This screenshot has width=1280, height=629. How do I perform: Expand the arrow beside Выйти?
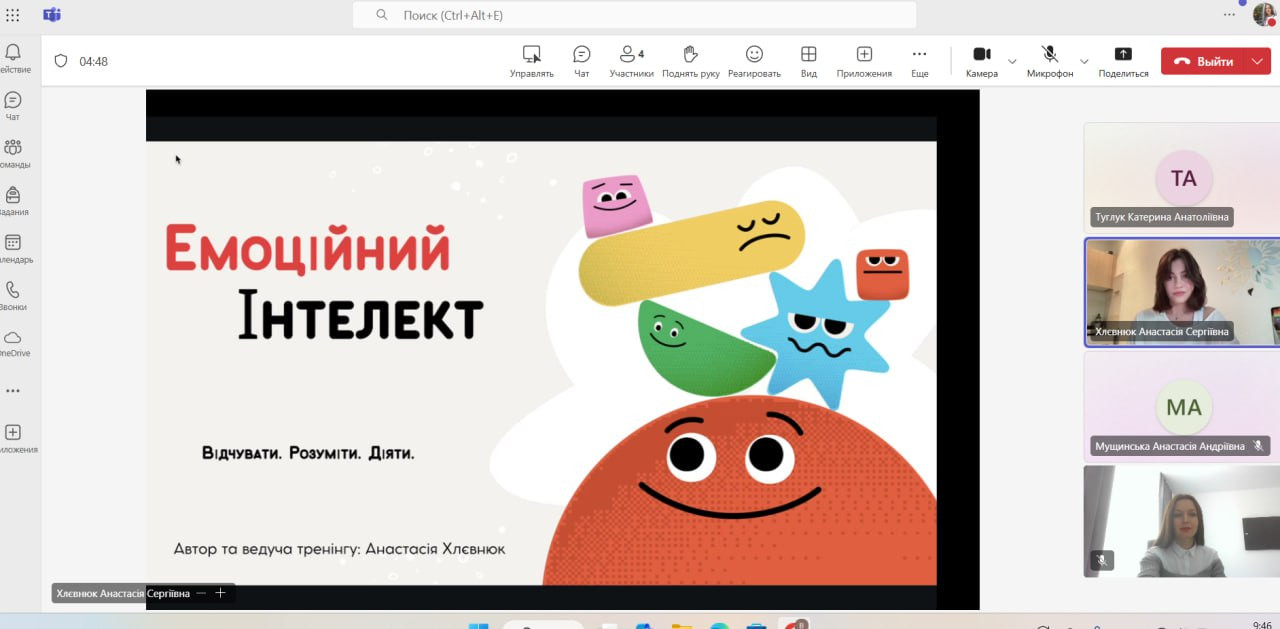(x=1258, y=61)
